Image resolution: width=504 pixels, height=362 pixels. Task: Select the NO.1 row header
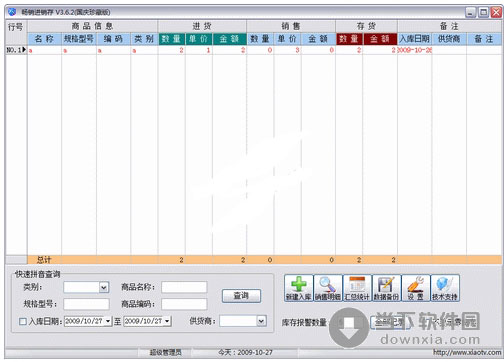[16, 50]
